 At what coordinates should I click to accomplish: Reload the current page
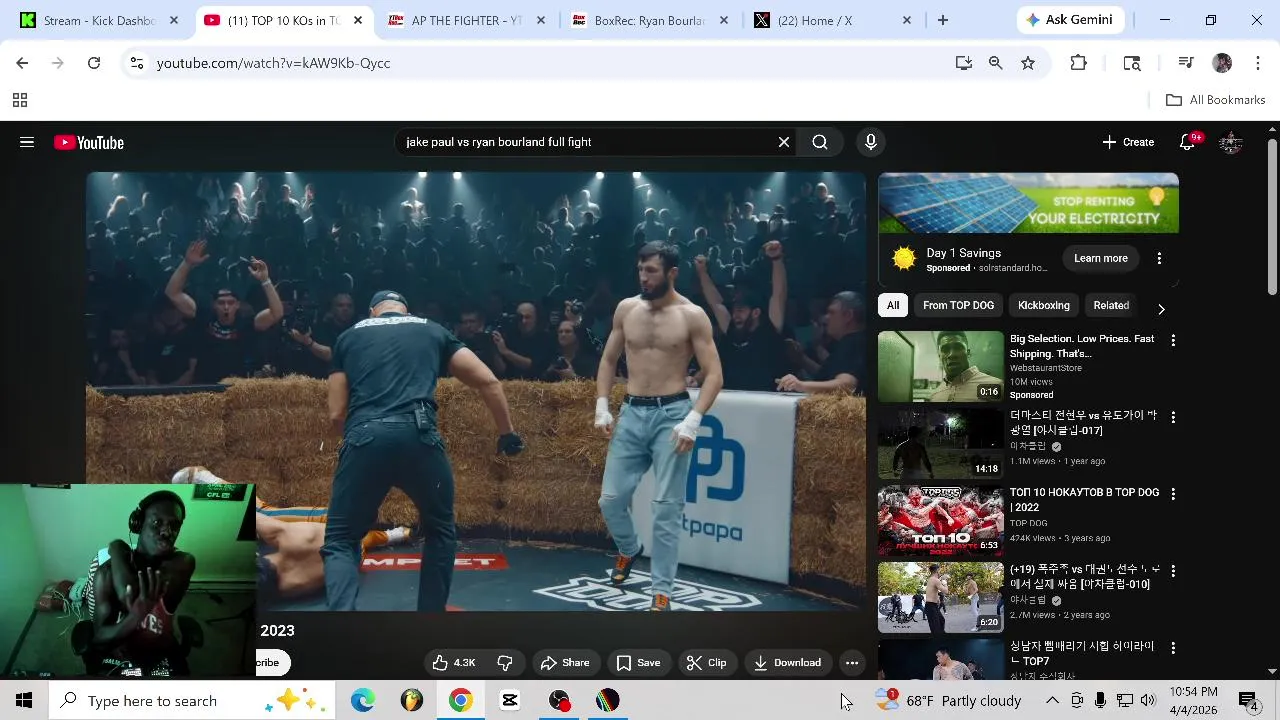pyautogui.click(x=94, y=63)
